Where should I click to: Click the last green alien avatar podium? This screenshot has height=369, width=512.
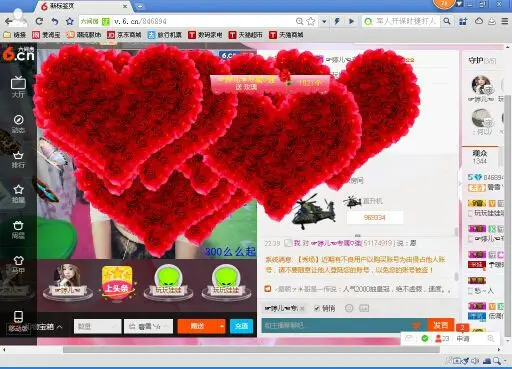[226, 282]
